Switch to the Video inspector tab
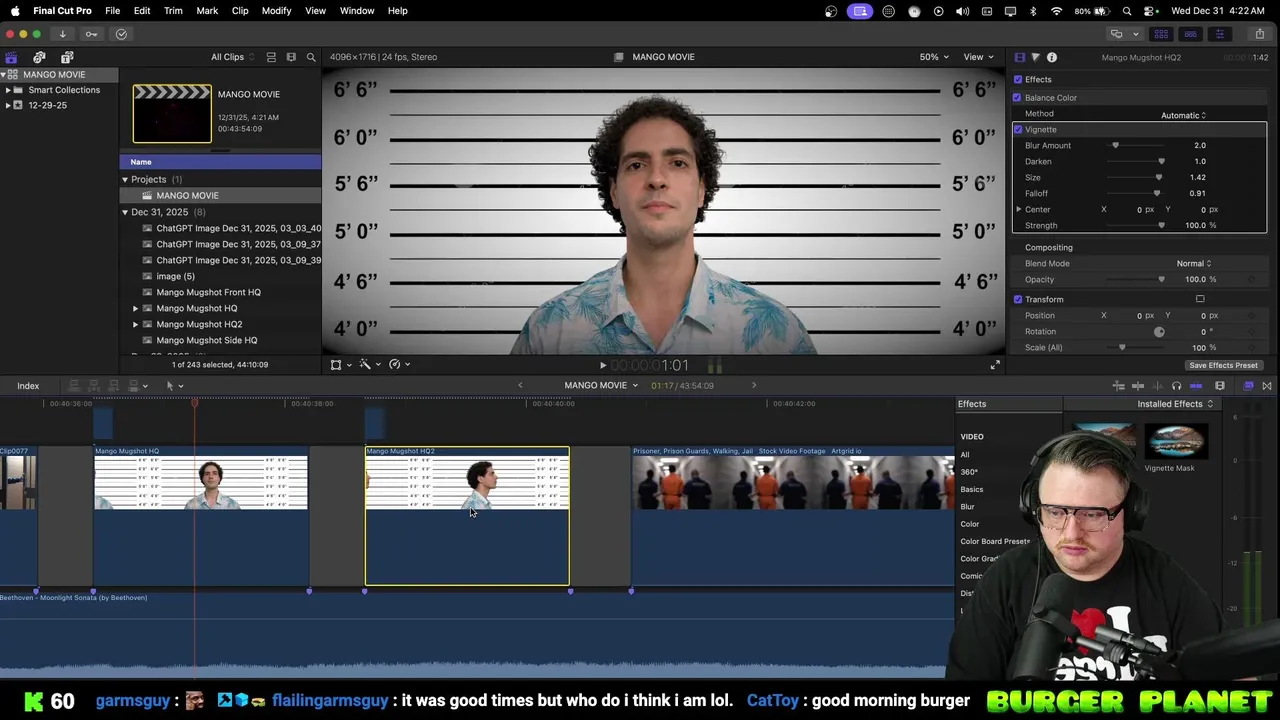Screen dimensions: 1280x720 (x=1019, y=57)
